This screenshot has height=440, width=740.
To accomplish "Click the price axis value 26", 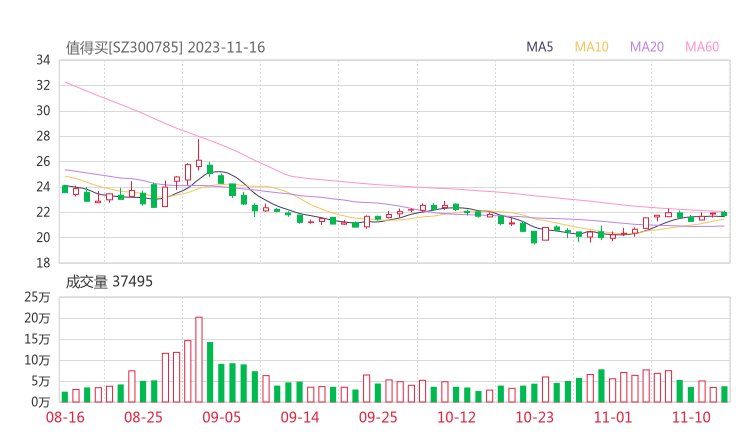I will point(43,161).
